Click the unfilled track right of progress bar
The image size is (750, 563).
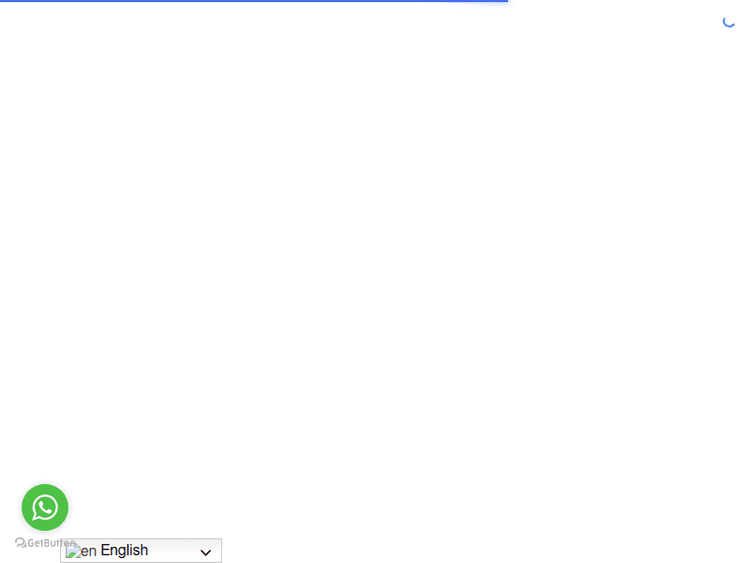coord(630,1)
